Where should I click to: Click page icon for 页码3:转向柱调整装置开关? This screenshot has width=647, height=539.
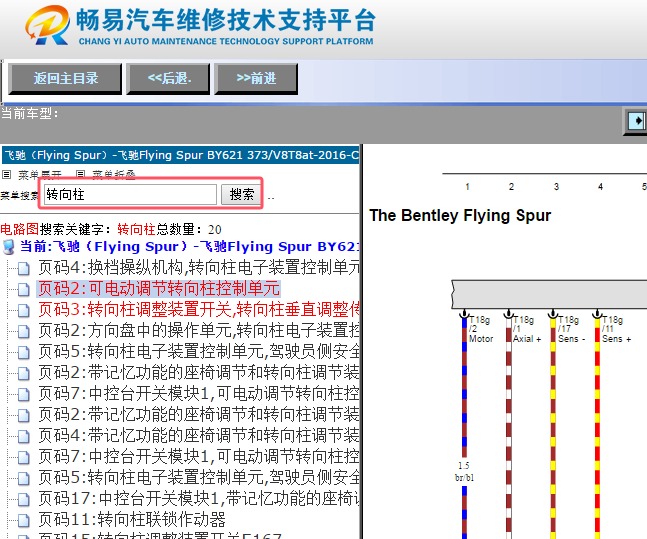point(24,310)
